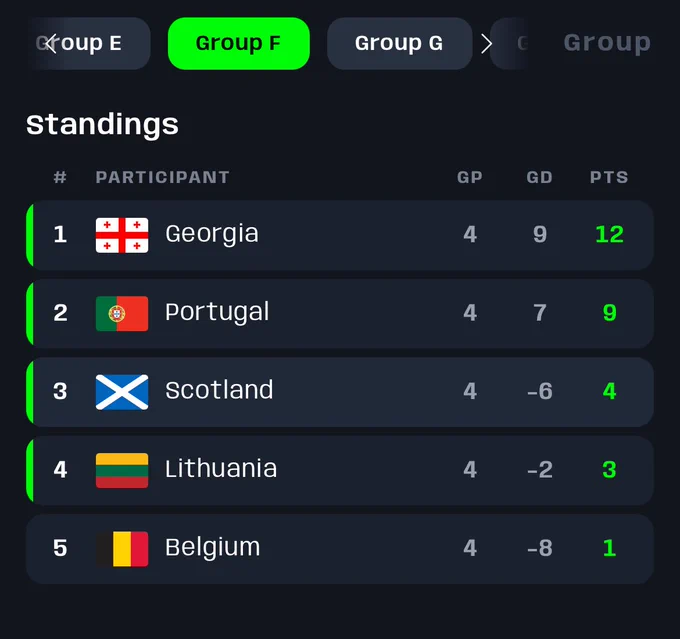680x639 pixels.
Task: Click Georgia's 12 points value
Action: [609, 235]
